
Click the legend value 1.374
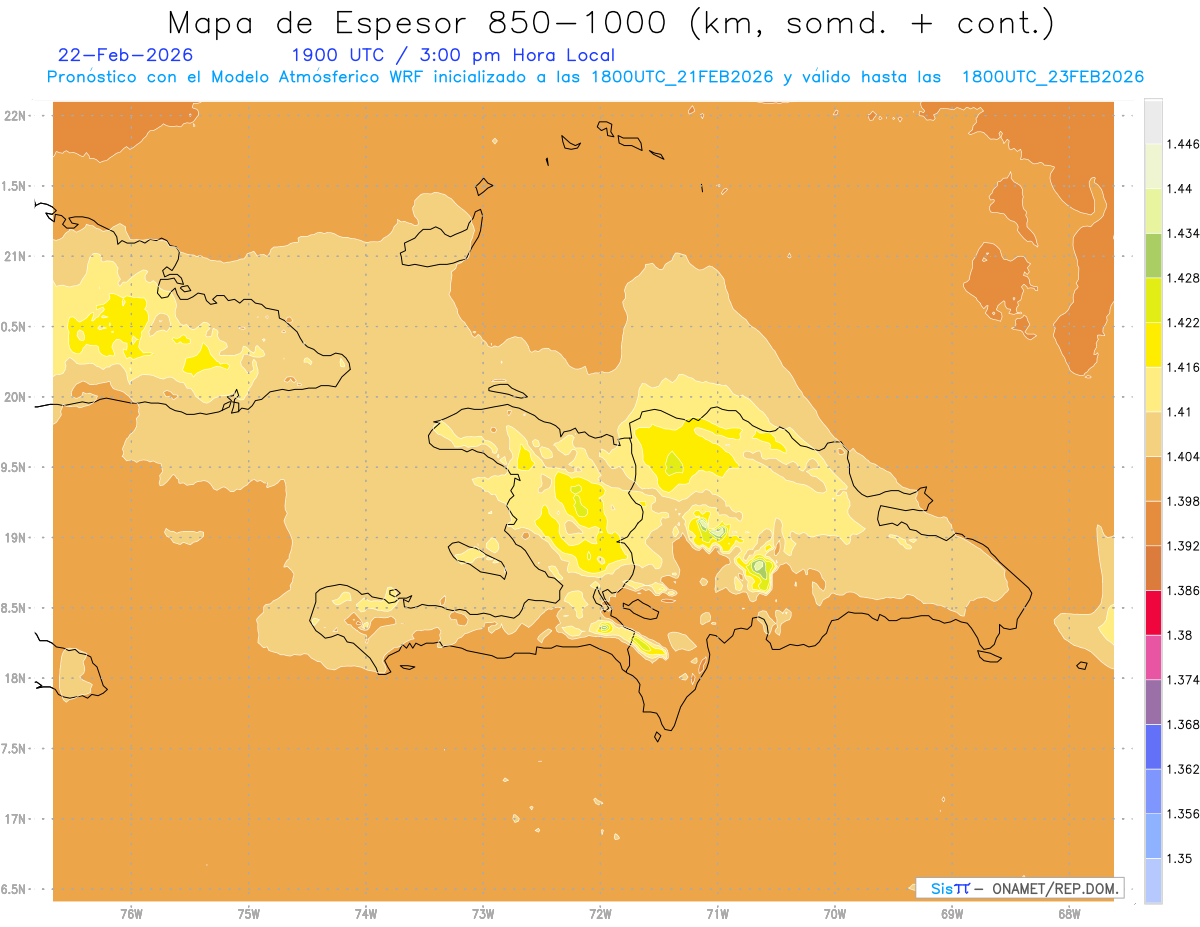pos(1183,679)
